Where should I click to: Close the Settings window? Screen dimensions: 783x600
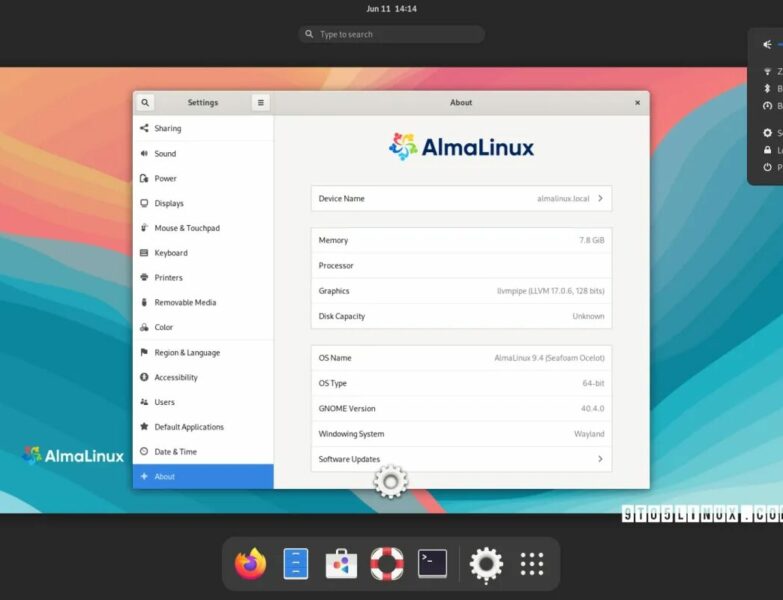637,103
